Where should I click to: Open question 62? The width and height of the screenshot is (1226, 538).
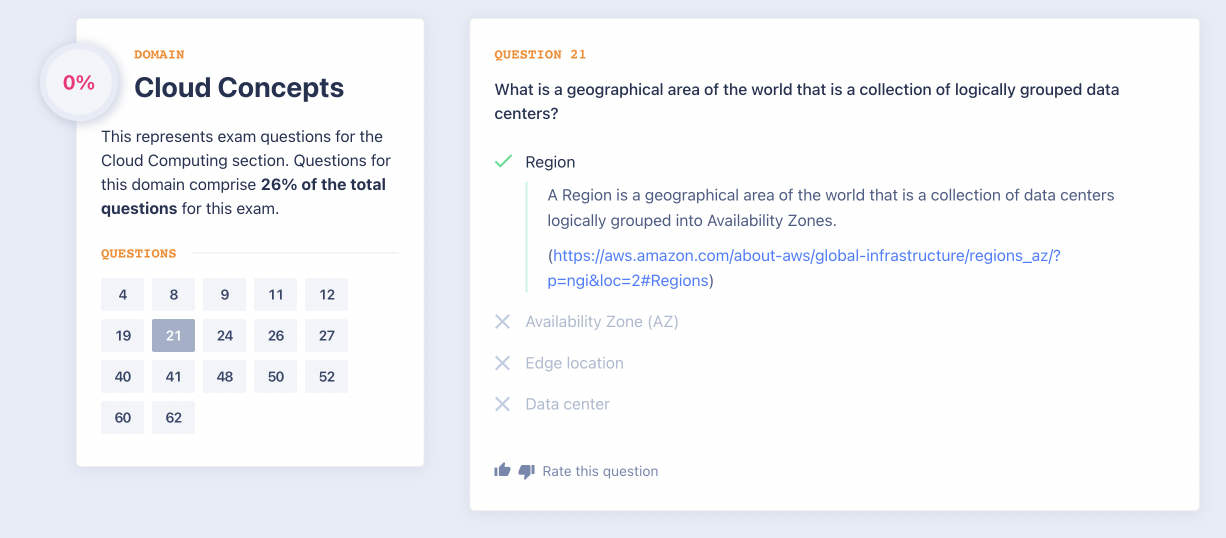point(174,418)
